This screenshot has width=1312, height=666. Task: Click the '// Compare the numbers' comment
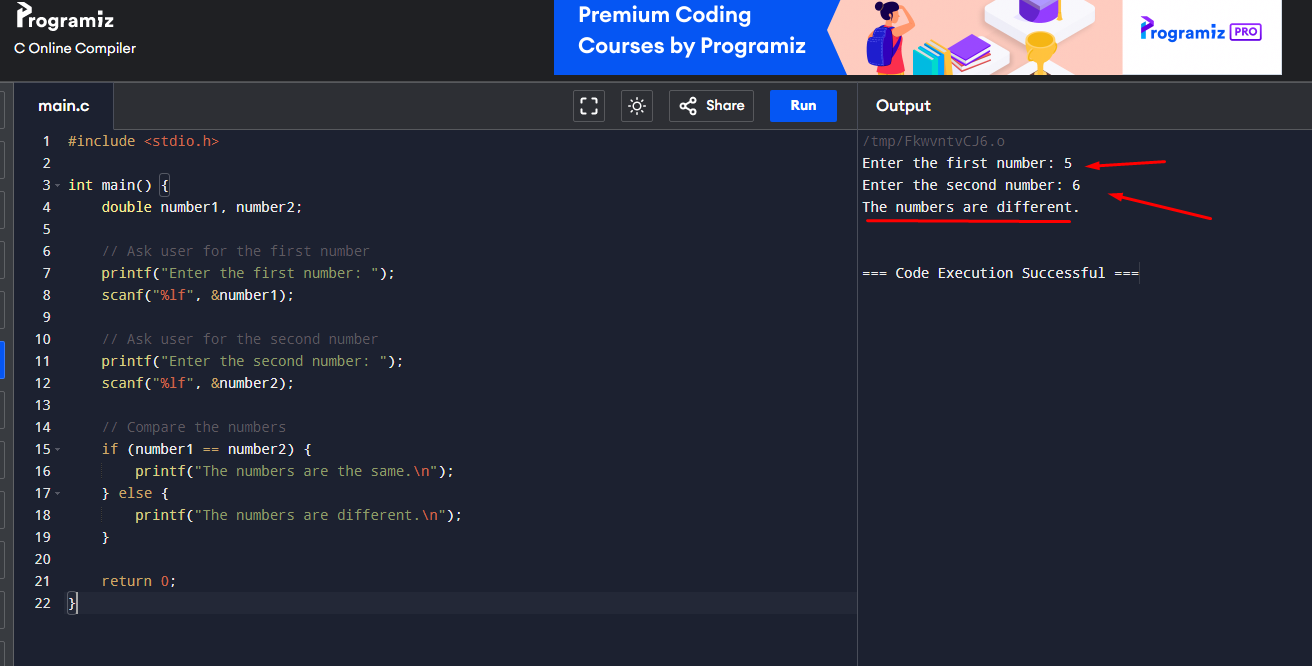193,427
